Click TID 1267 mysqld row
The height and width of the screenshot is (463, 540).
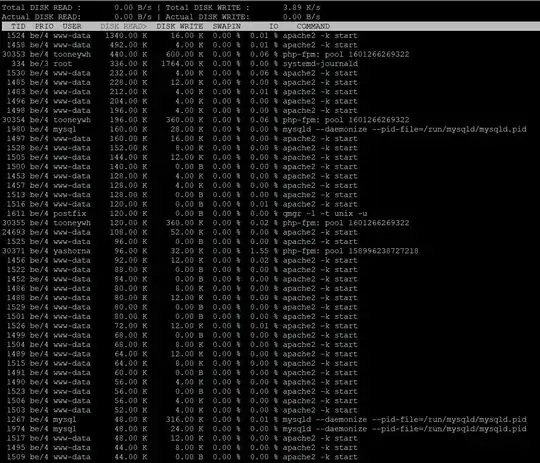point(16,419)
